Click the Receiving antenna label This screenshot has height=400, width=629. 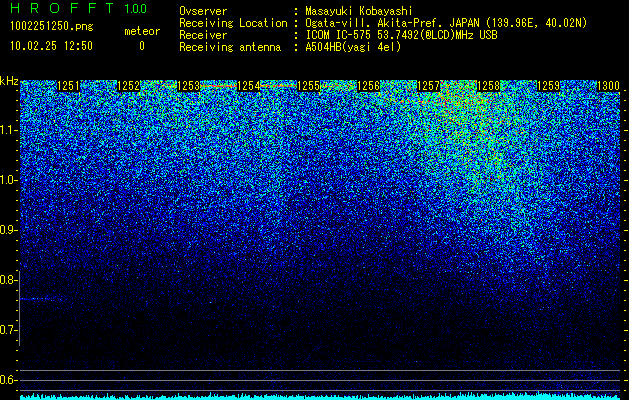(x=230, y=47)
